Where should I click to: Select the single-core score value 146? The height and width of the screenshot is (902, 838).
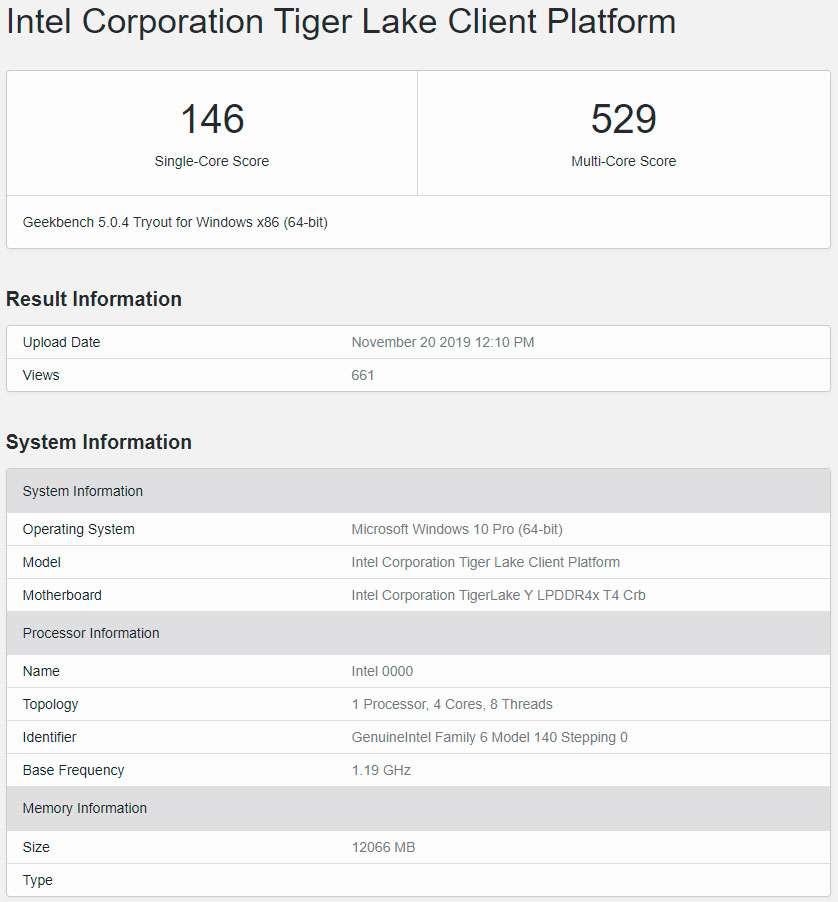[212, 119]
